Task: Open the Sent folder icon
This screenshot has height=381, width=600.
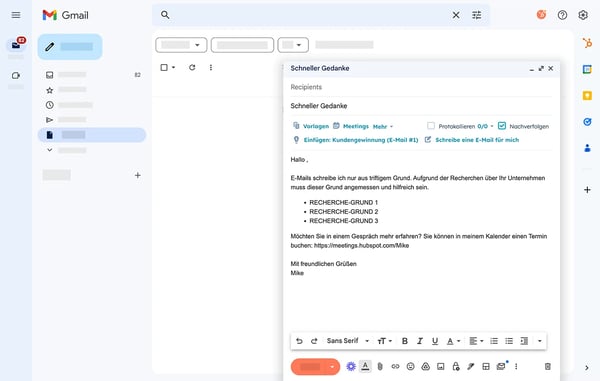Action: pyautogui.click(x=49, y=120)
